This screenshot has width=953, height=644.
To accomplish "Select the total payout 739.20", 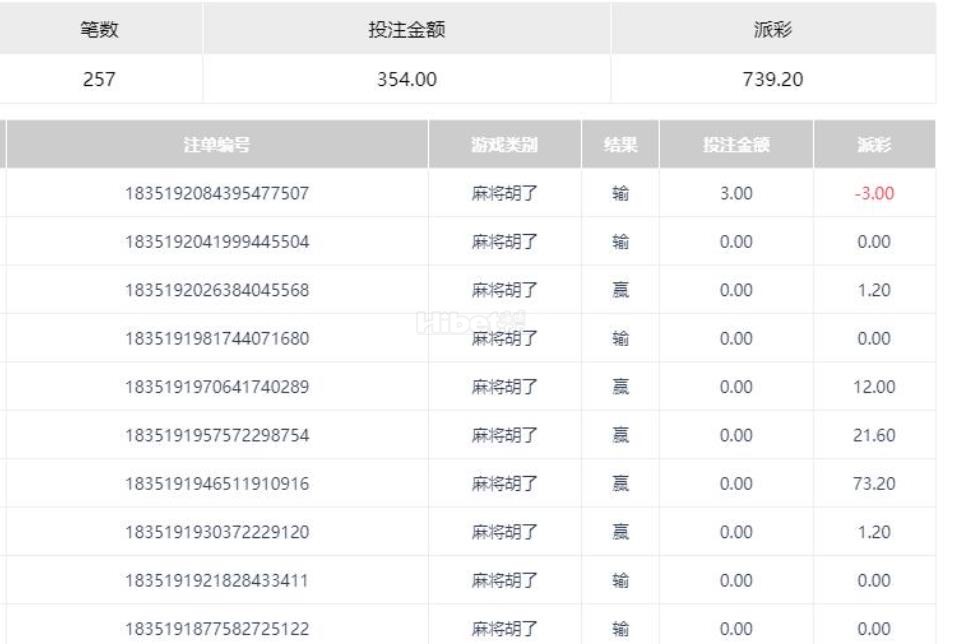I will tap(772, 79).
